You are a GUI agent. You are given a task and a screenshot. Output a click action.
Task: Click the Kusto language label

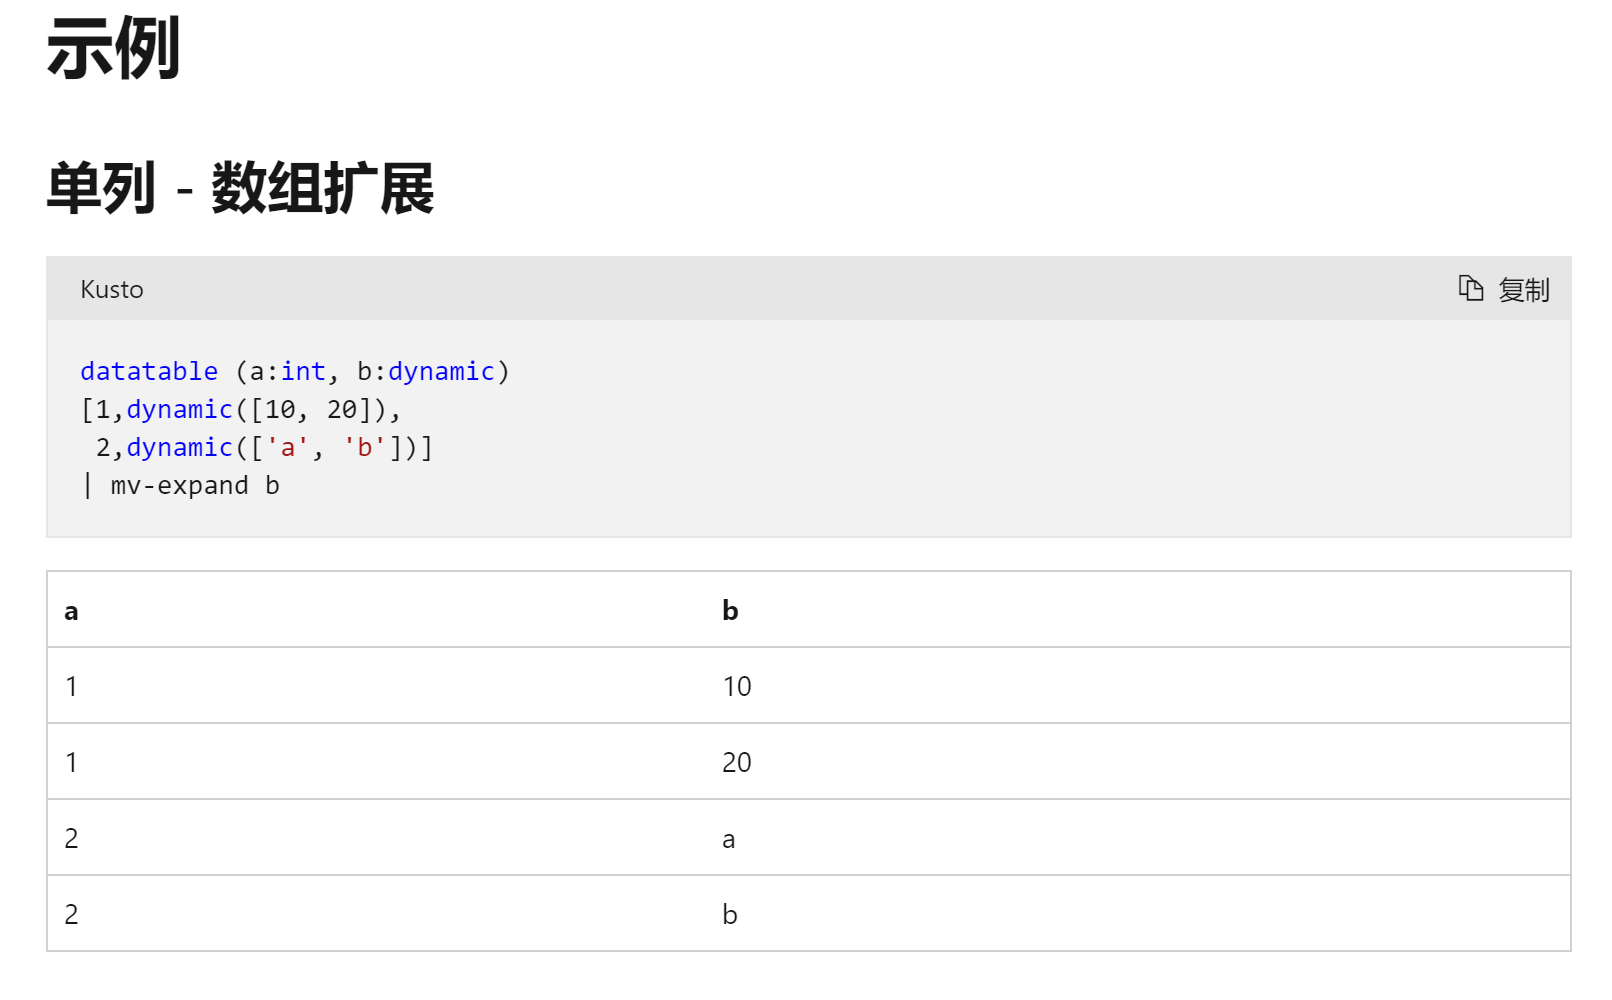(x=112, y=290)
